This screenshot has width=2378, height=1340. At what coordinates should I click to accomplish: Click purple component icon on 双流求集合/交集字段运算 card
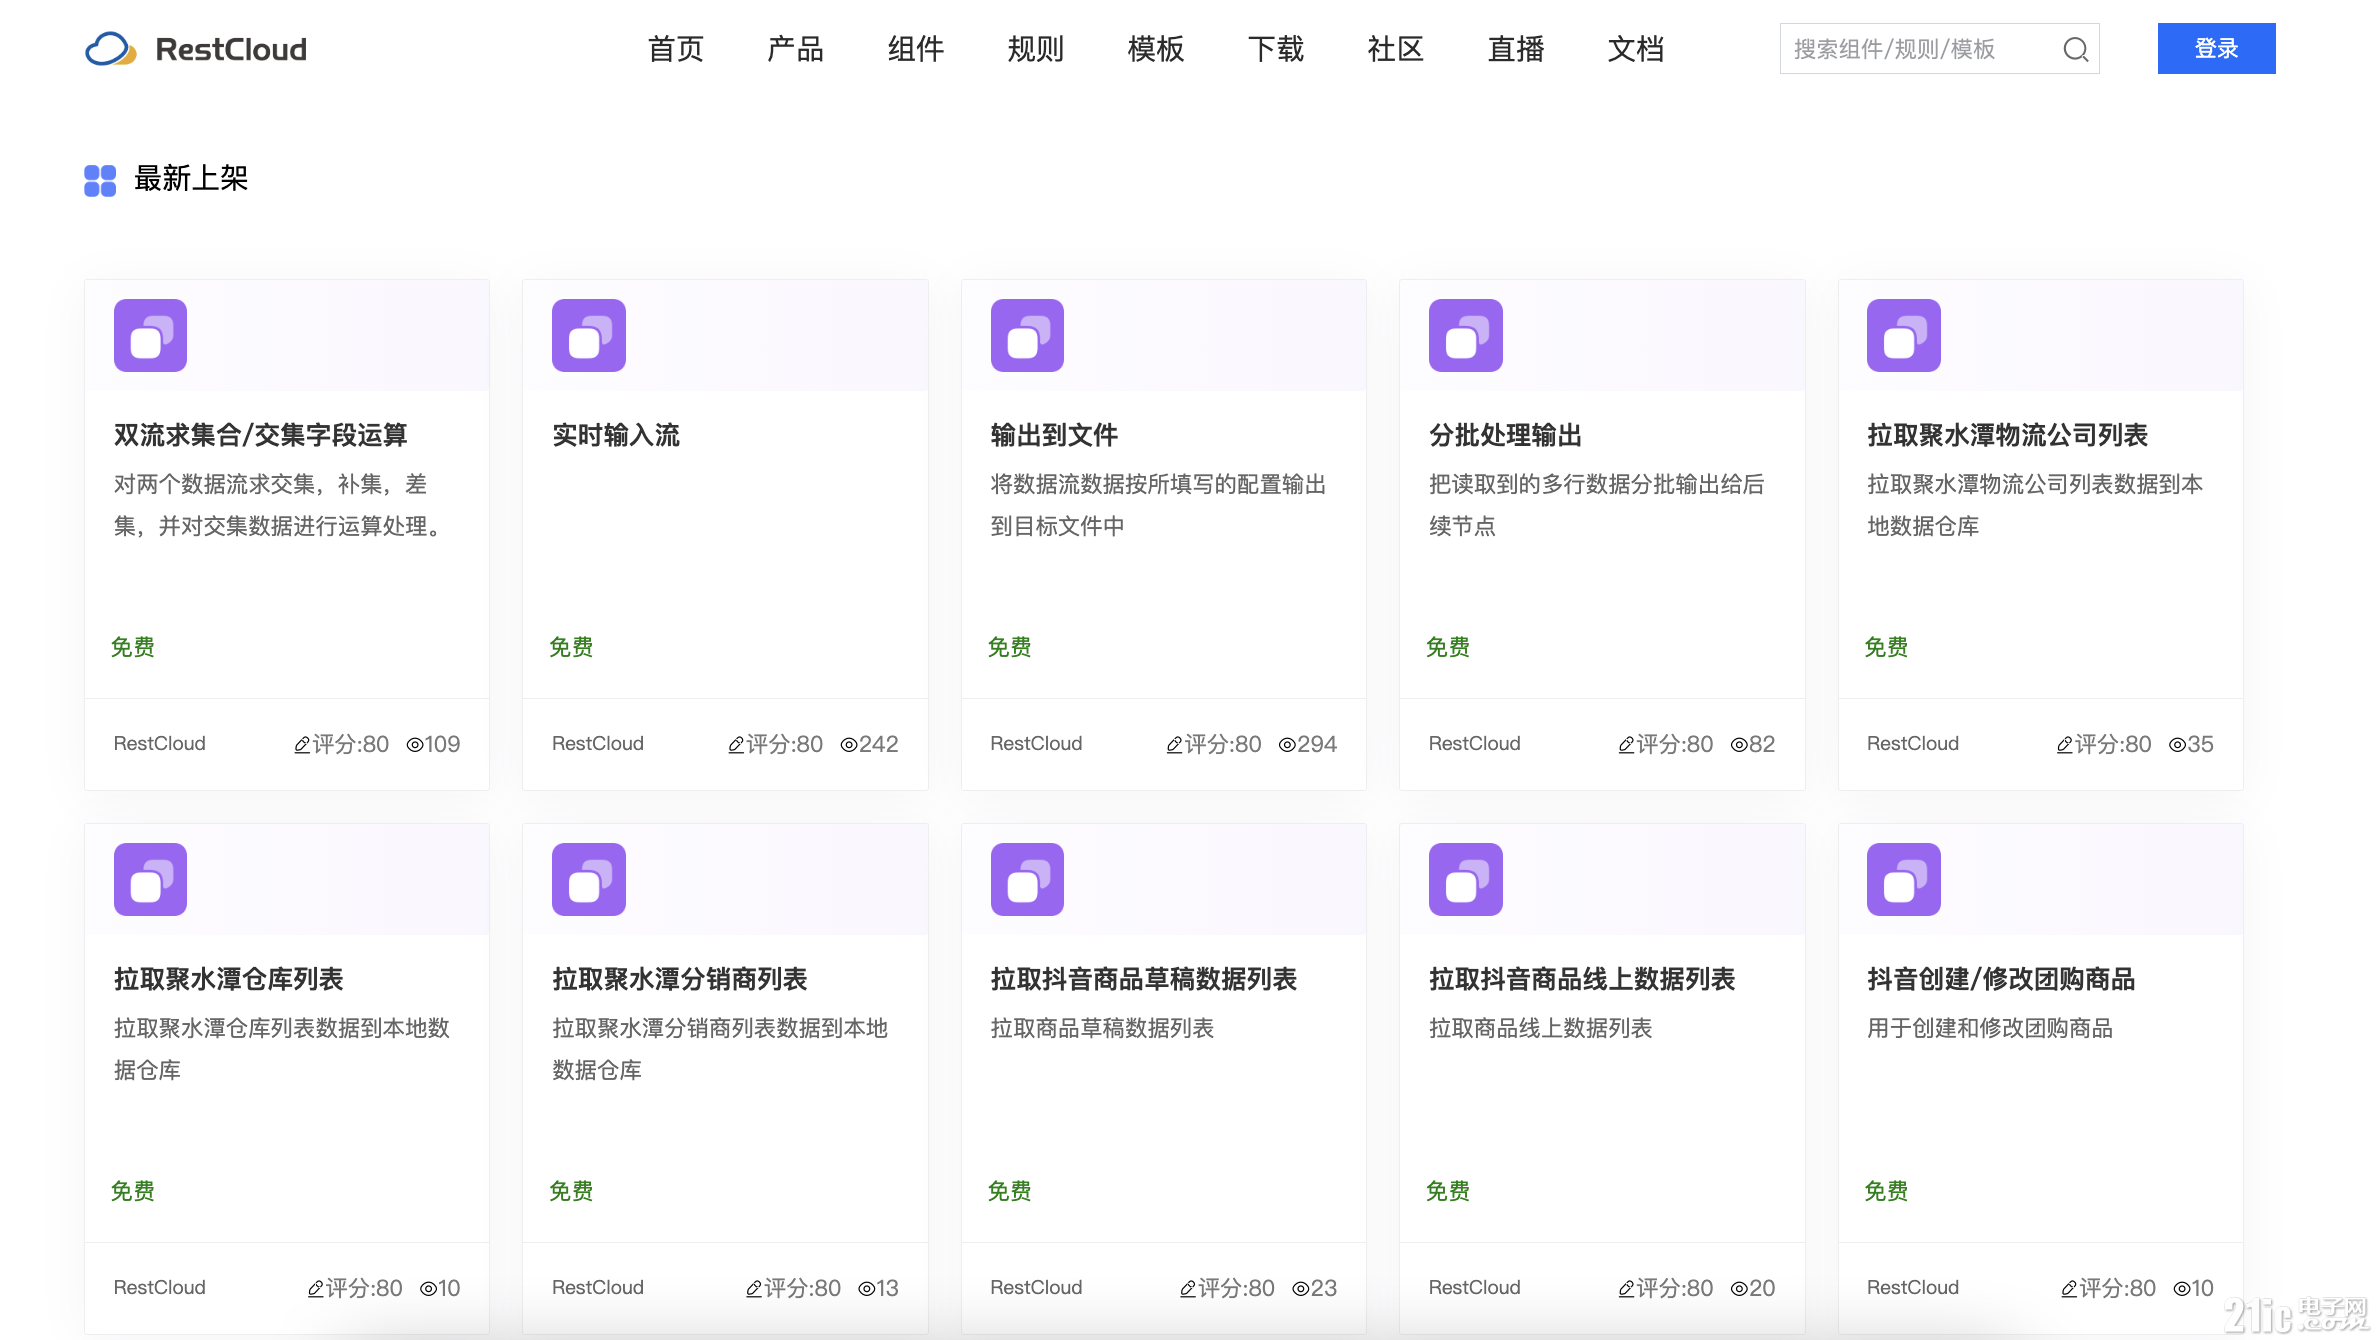coord(150,335)
